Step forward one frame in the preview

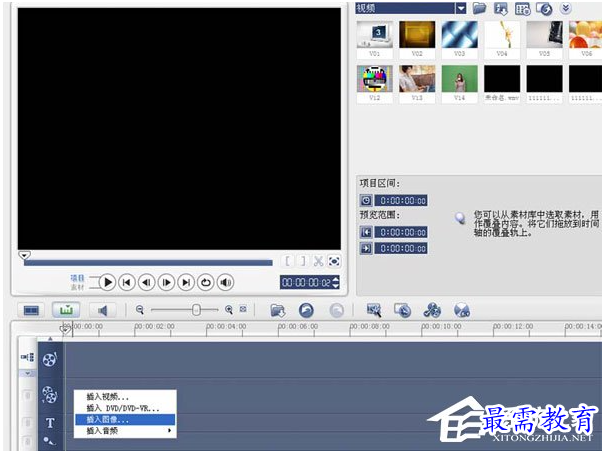(166, 282)
